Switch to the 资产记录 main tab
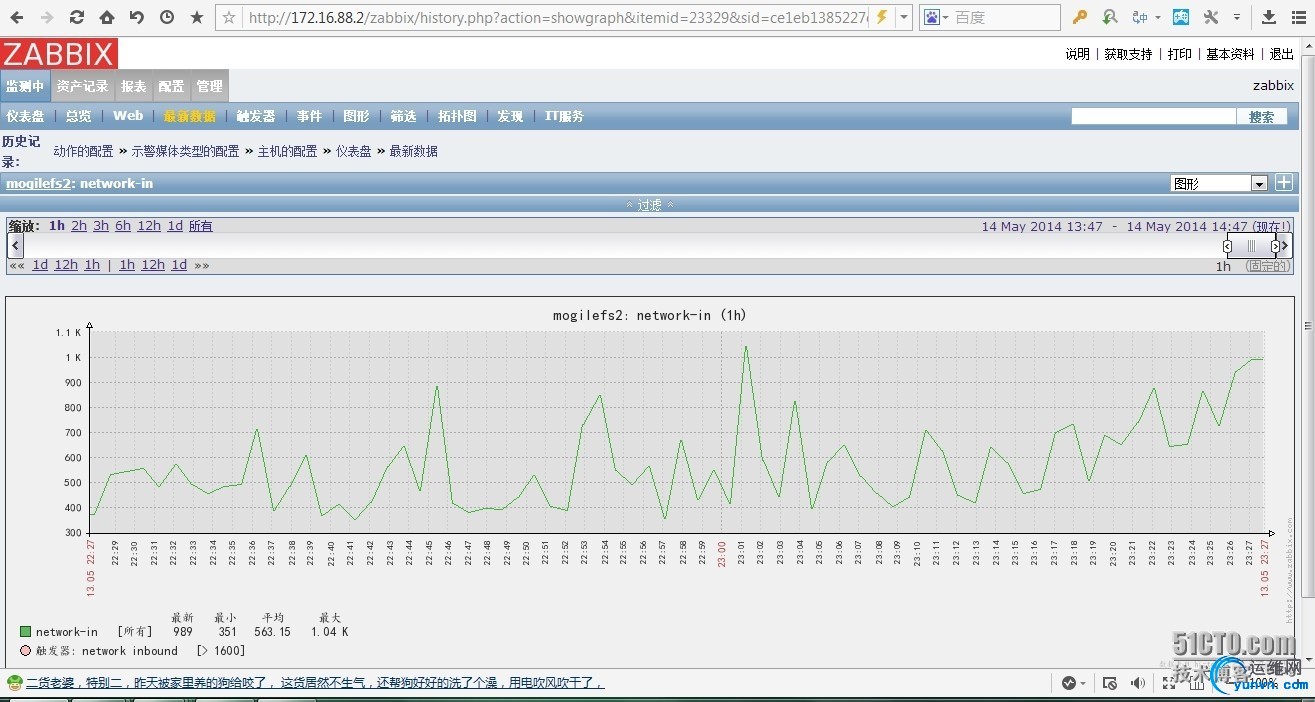This screenshot has width=1315, height=702. (82, 86)
